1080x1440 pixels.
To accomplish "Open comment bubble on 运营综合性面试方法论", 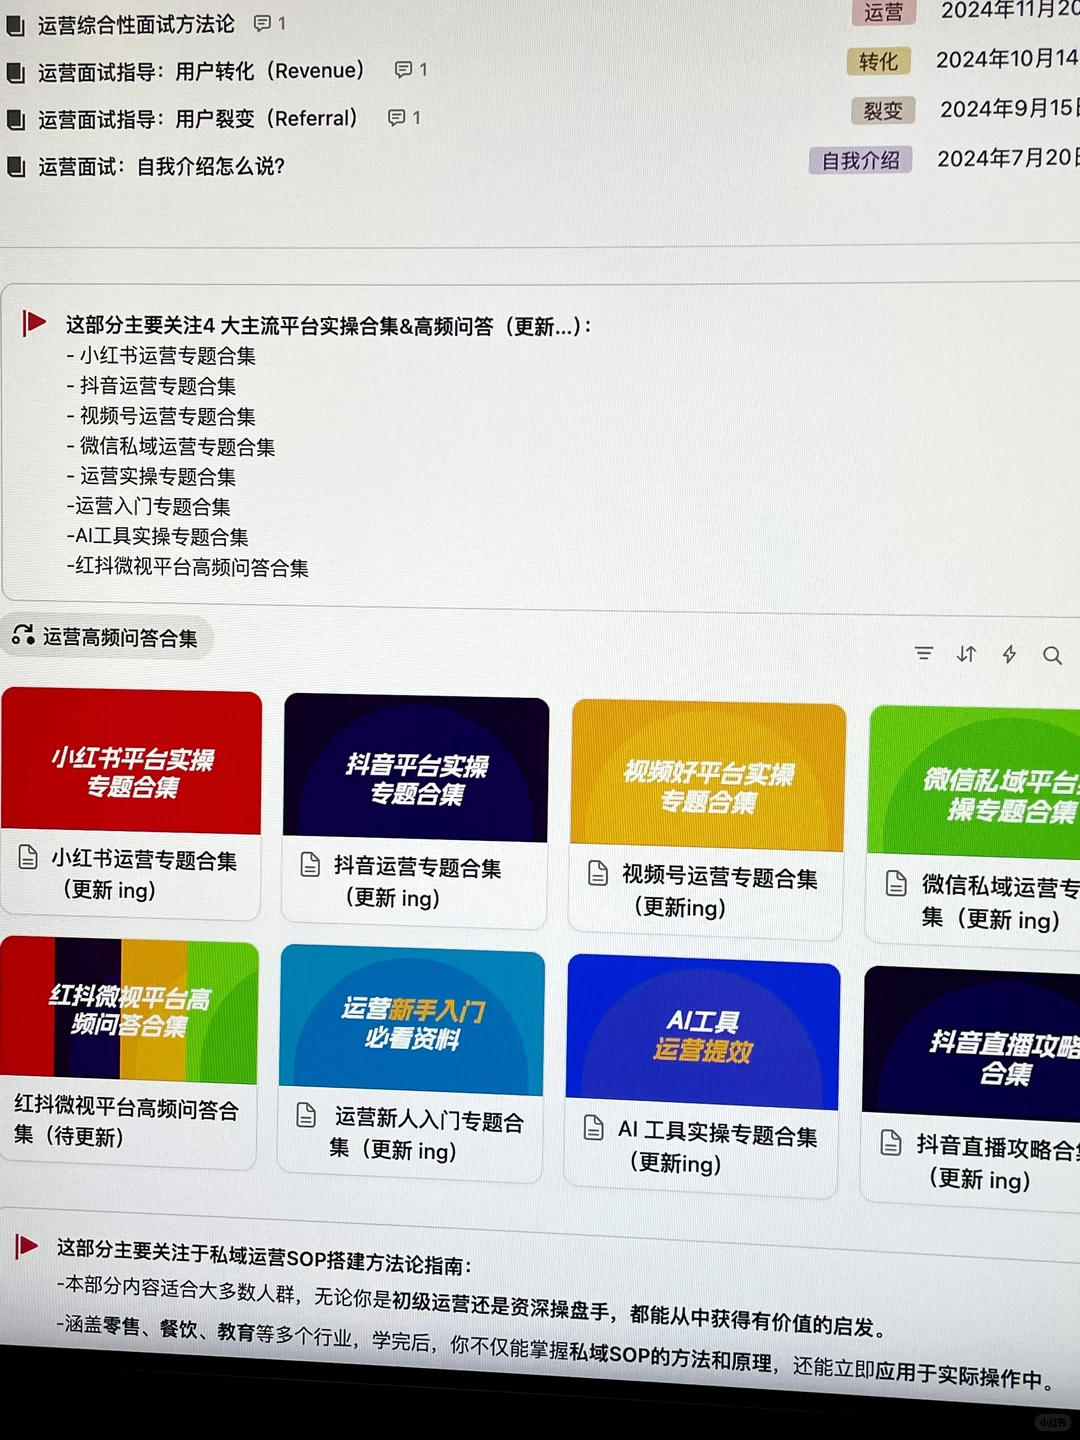I will (262, 23).
